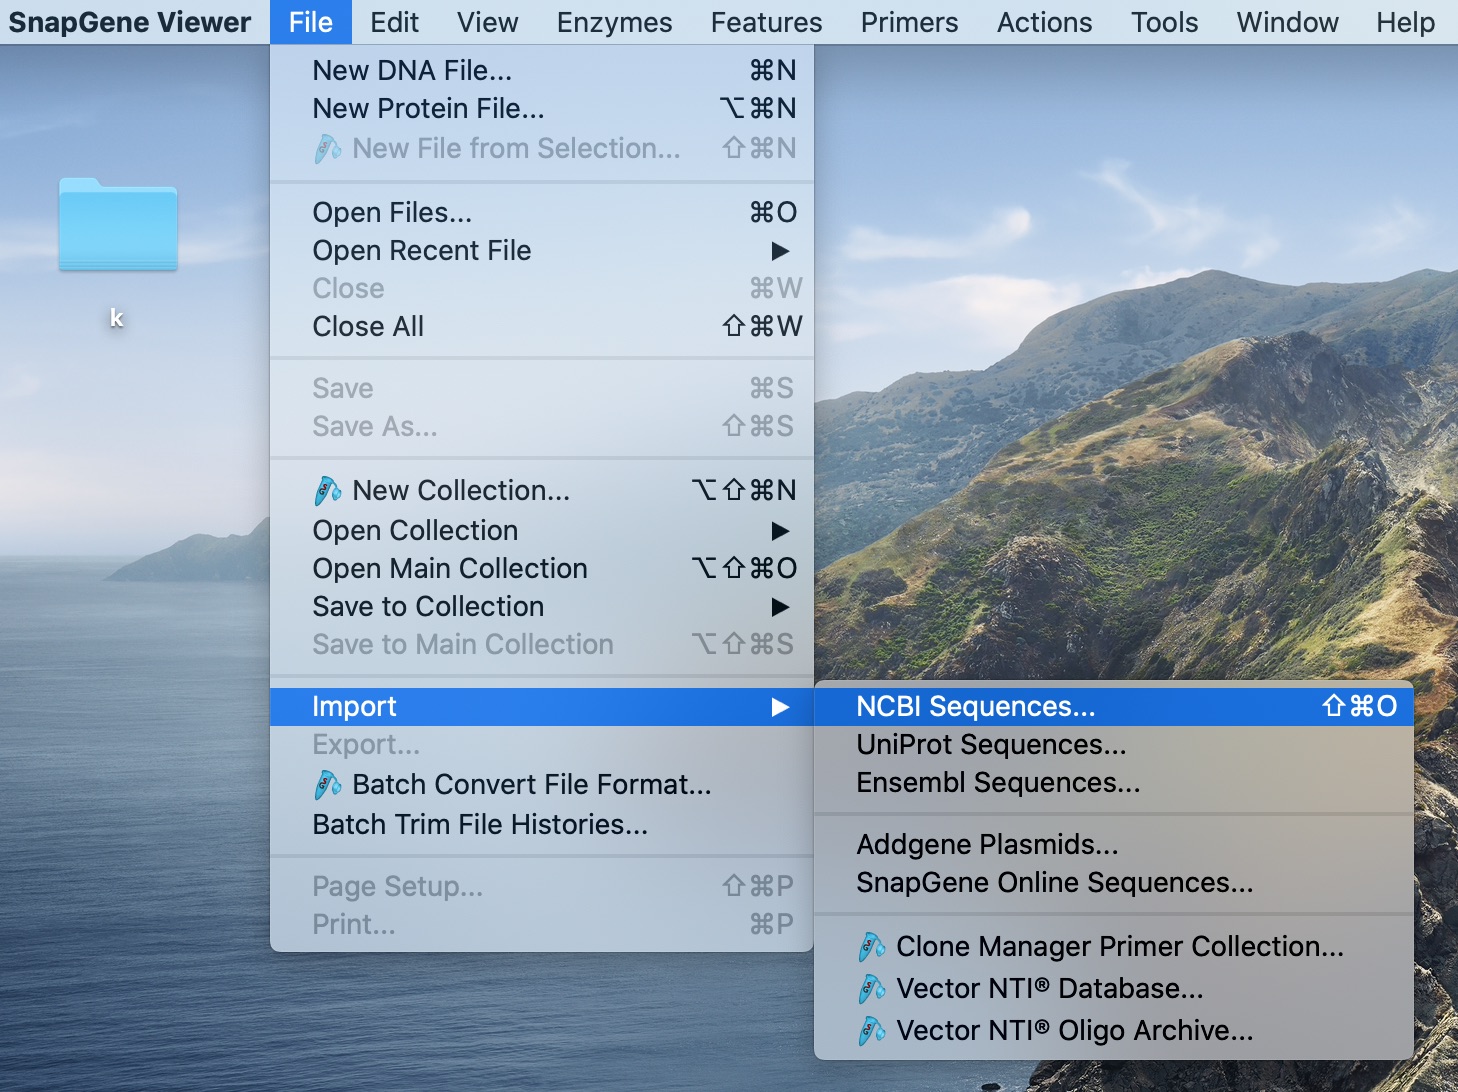Click SnapGene icon beside New Collection

pos(328,491)
